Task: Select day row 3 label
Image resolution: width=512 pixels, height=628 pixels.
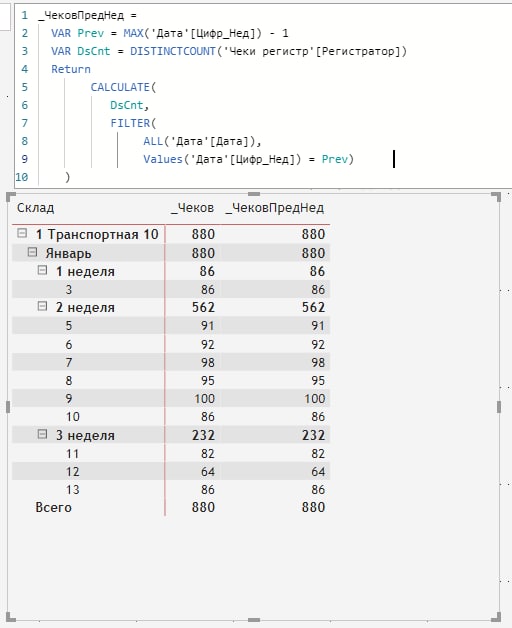Action: [x=69, y=290]
